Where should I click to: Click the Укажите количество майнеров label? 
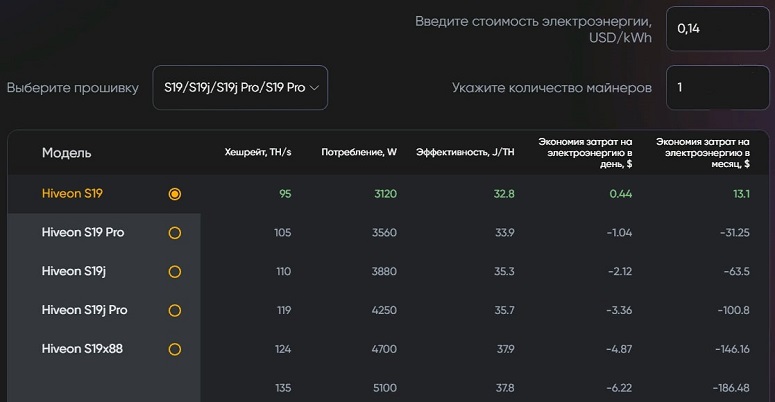[x=552, y=88]
